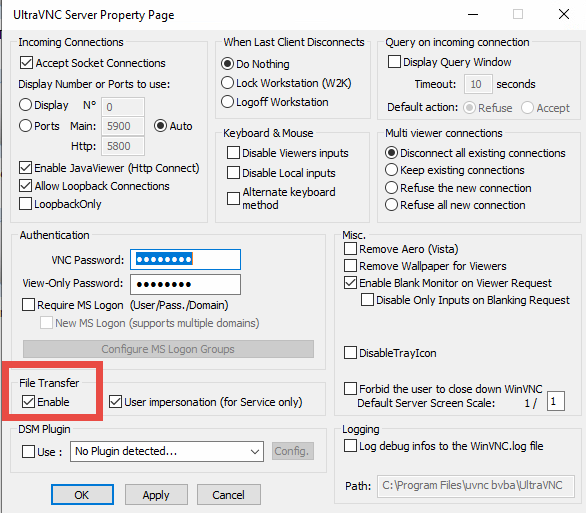Enable Require MS Logon checkbox
The image size is (586, 513).
28,305
